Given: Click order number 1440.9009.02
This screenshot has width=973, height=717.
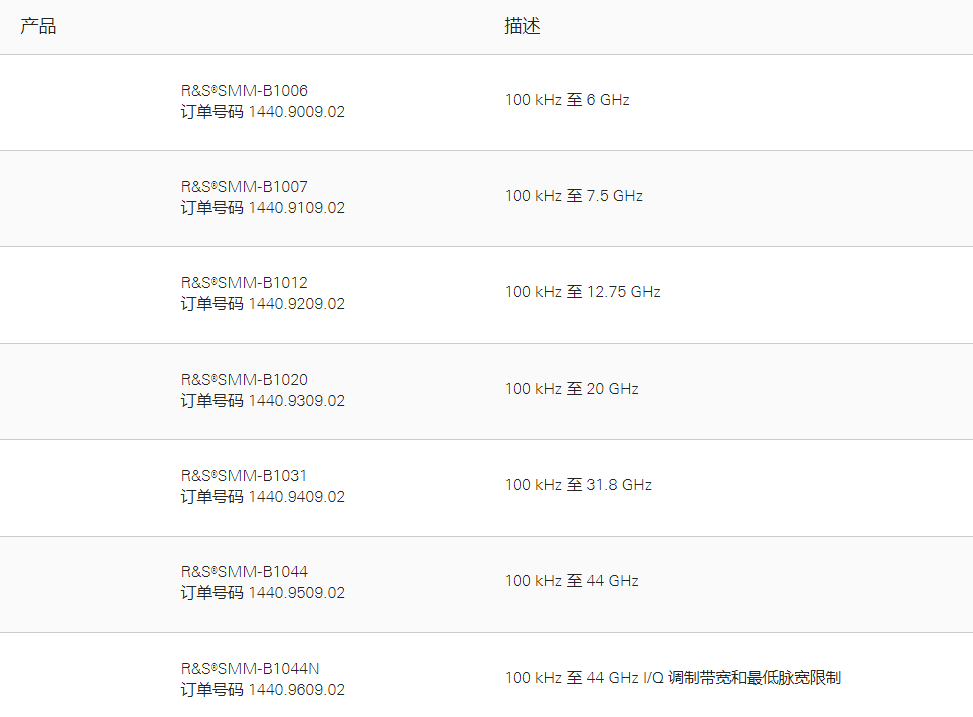Looking at the screenshot, I should pyautogui.click(x=296, y=112).
